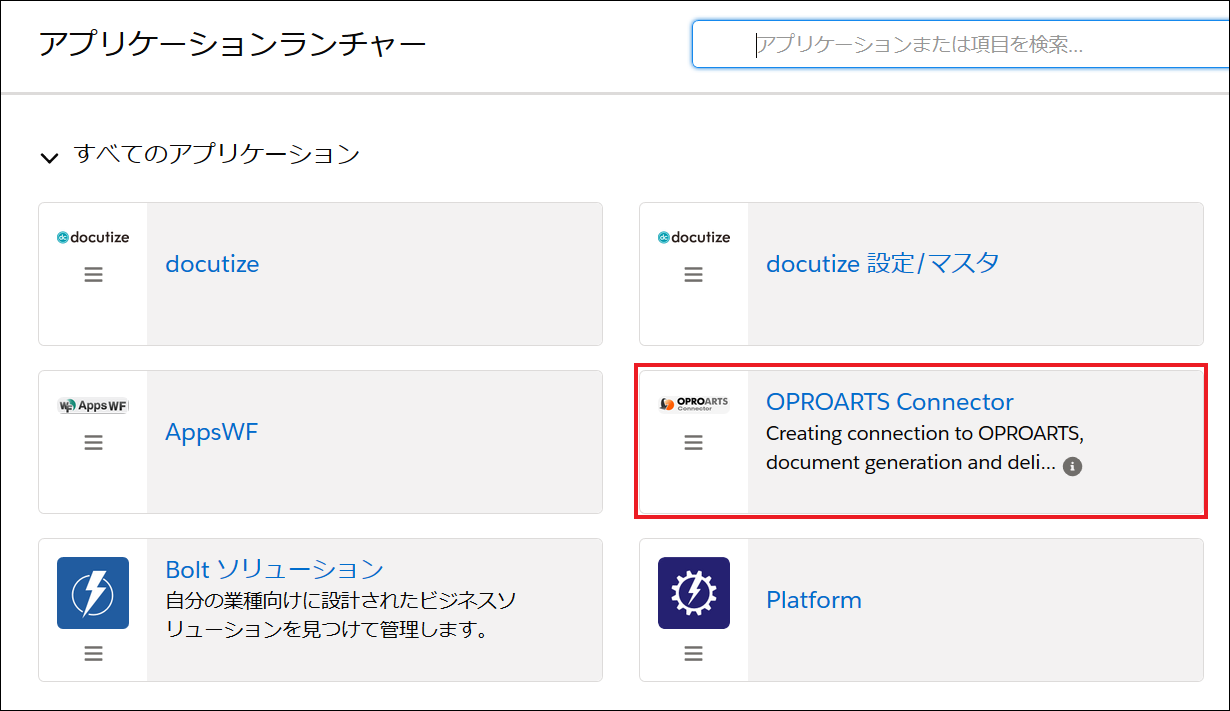
Task: Click drag handle on docutize 設定/マスタ card
Action: [694, 274]
